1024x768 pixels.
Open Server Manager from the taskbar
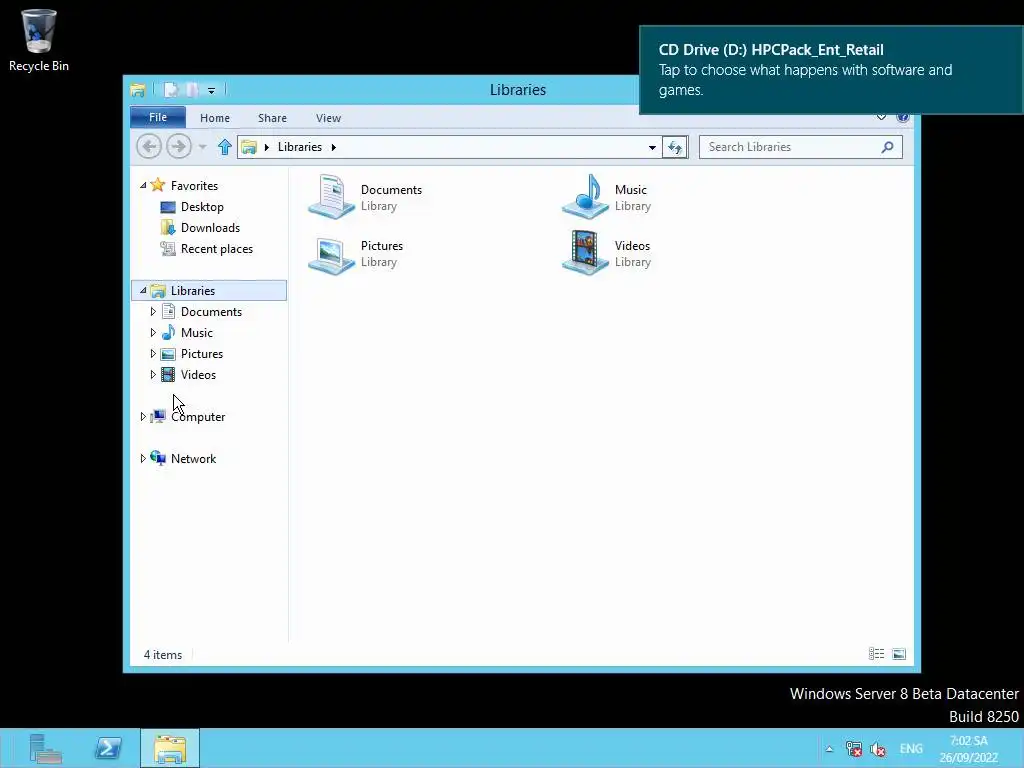point(46,748)
